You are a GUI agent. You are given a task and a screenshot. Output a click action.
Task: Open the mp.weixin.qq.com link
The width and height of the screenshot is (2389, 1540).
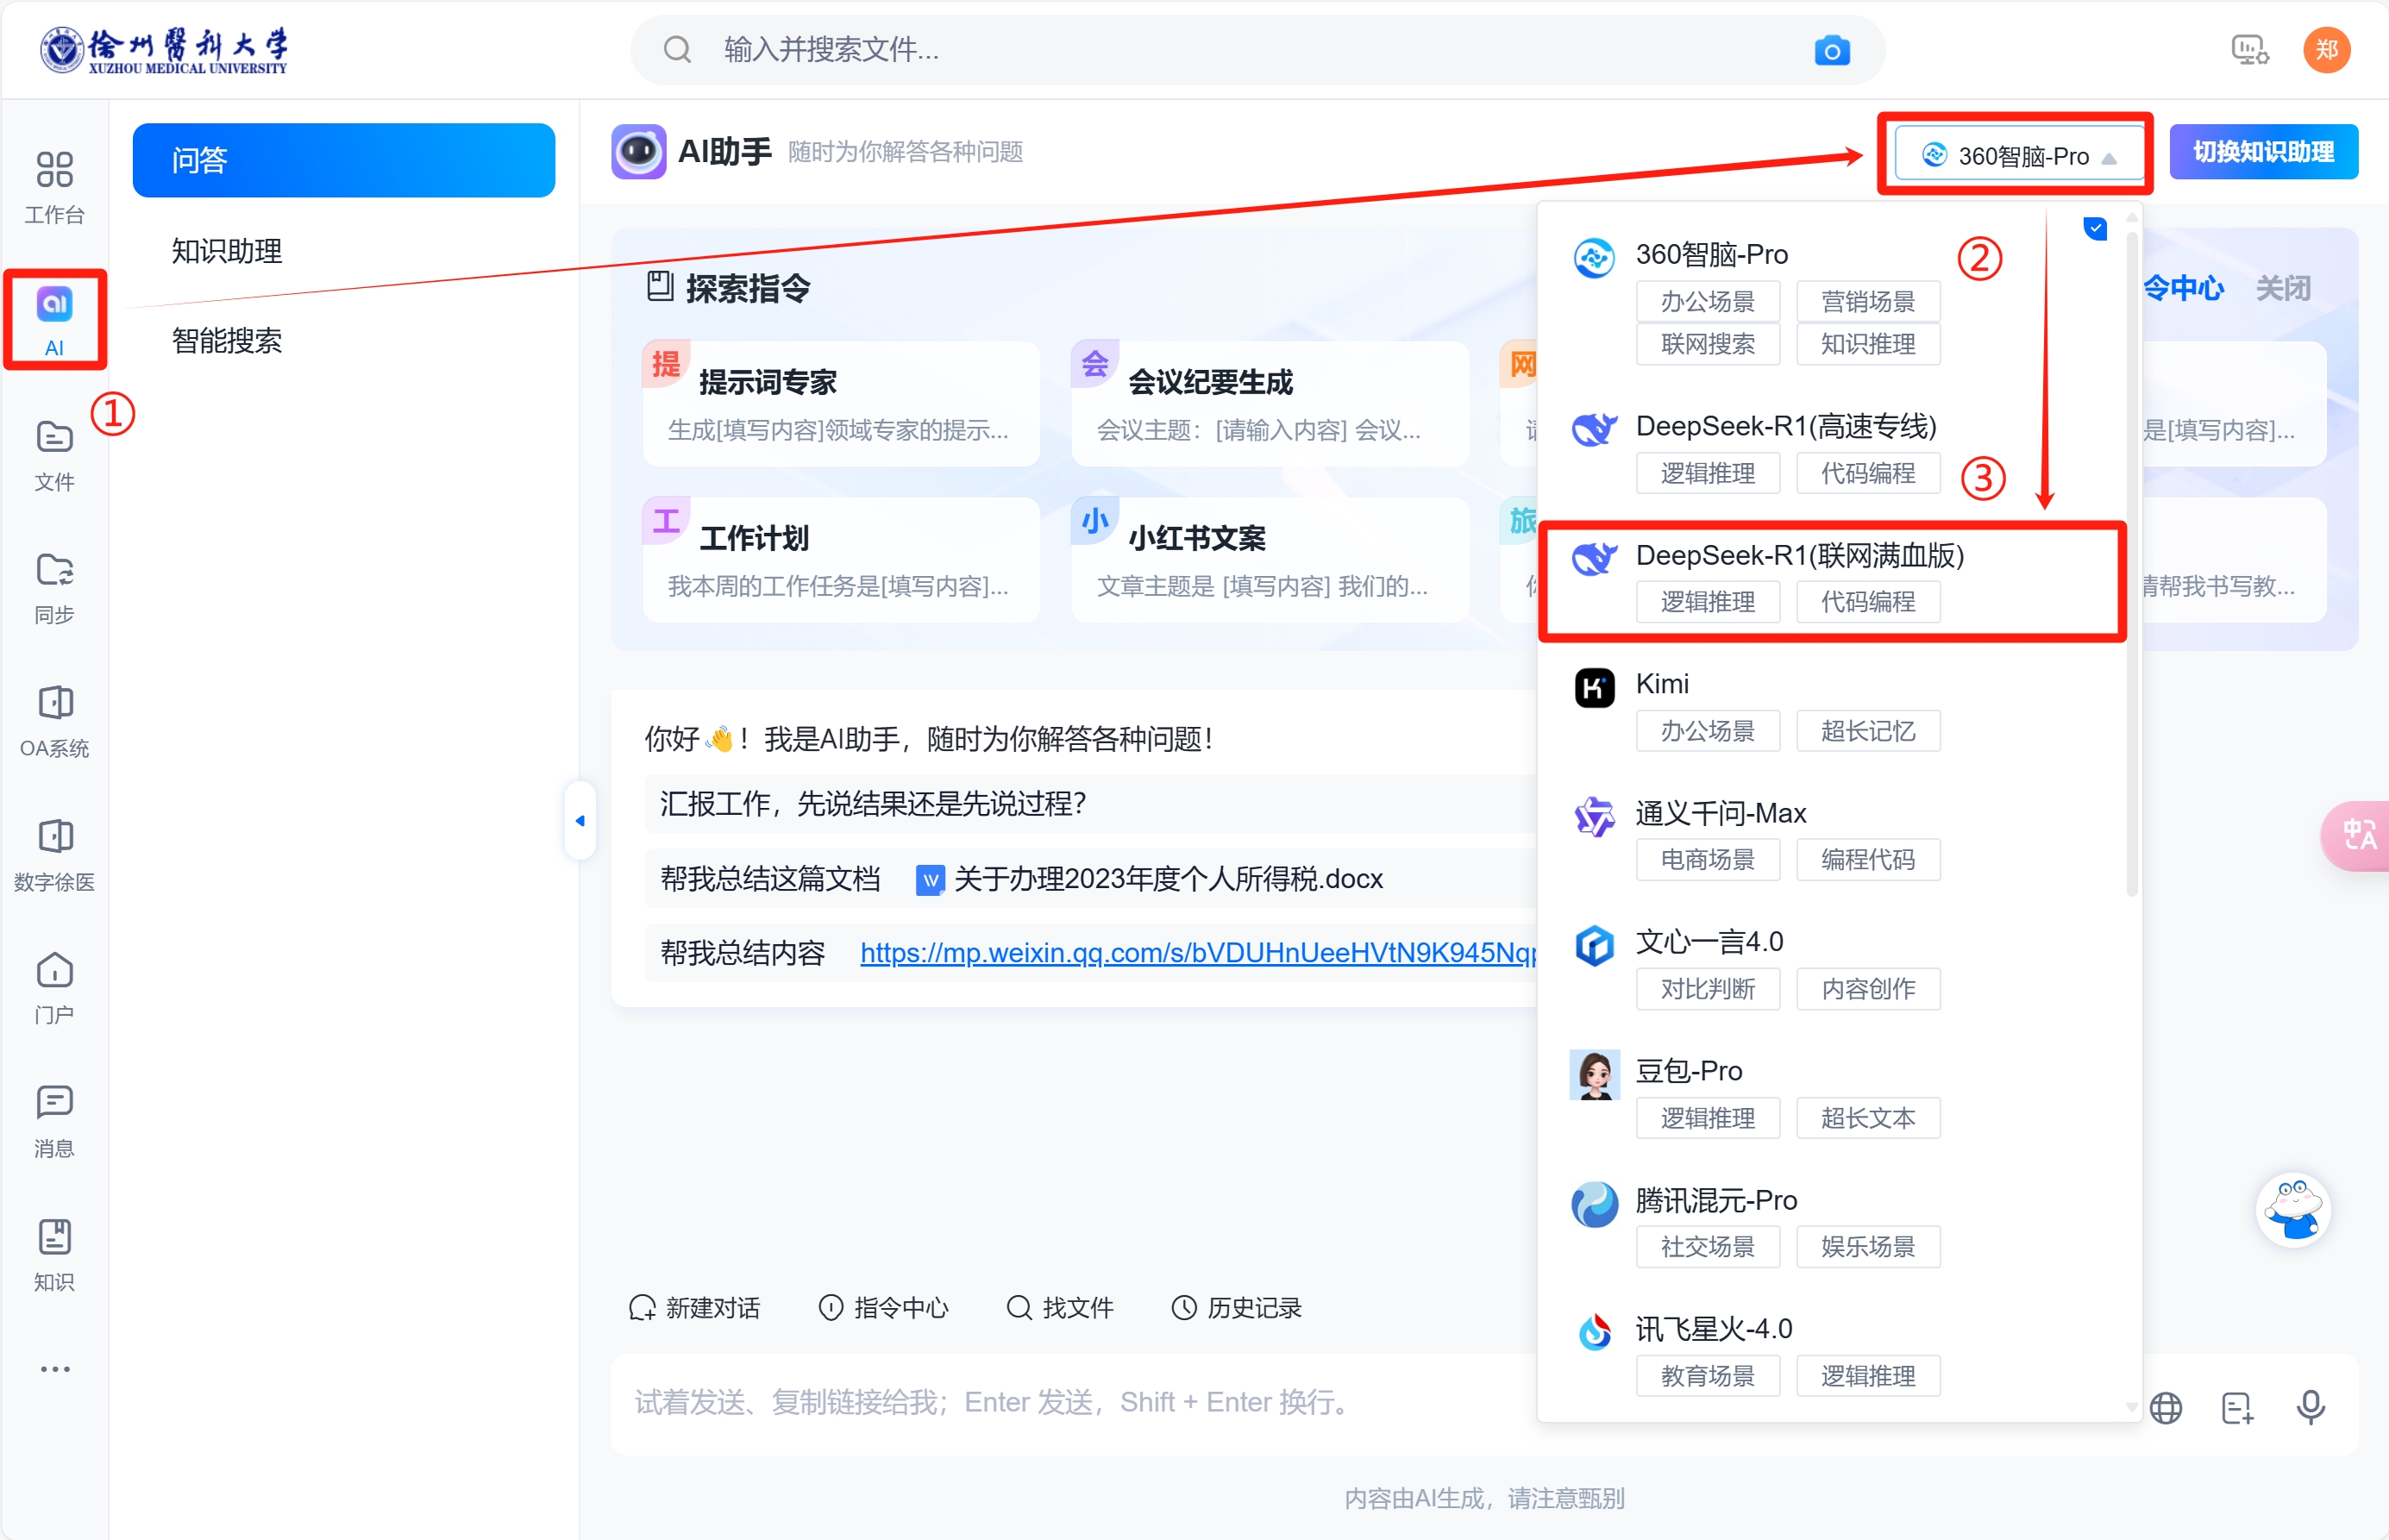(1197, 952)
